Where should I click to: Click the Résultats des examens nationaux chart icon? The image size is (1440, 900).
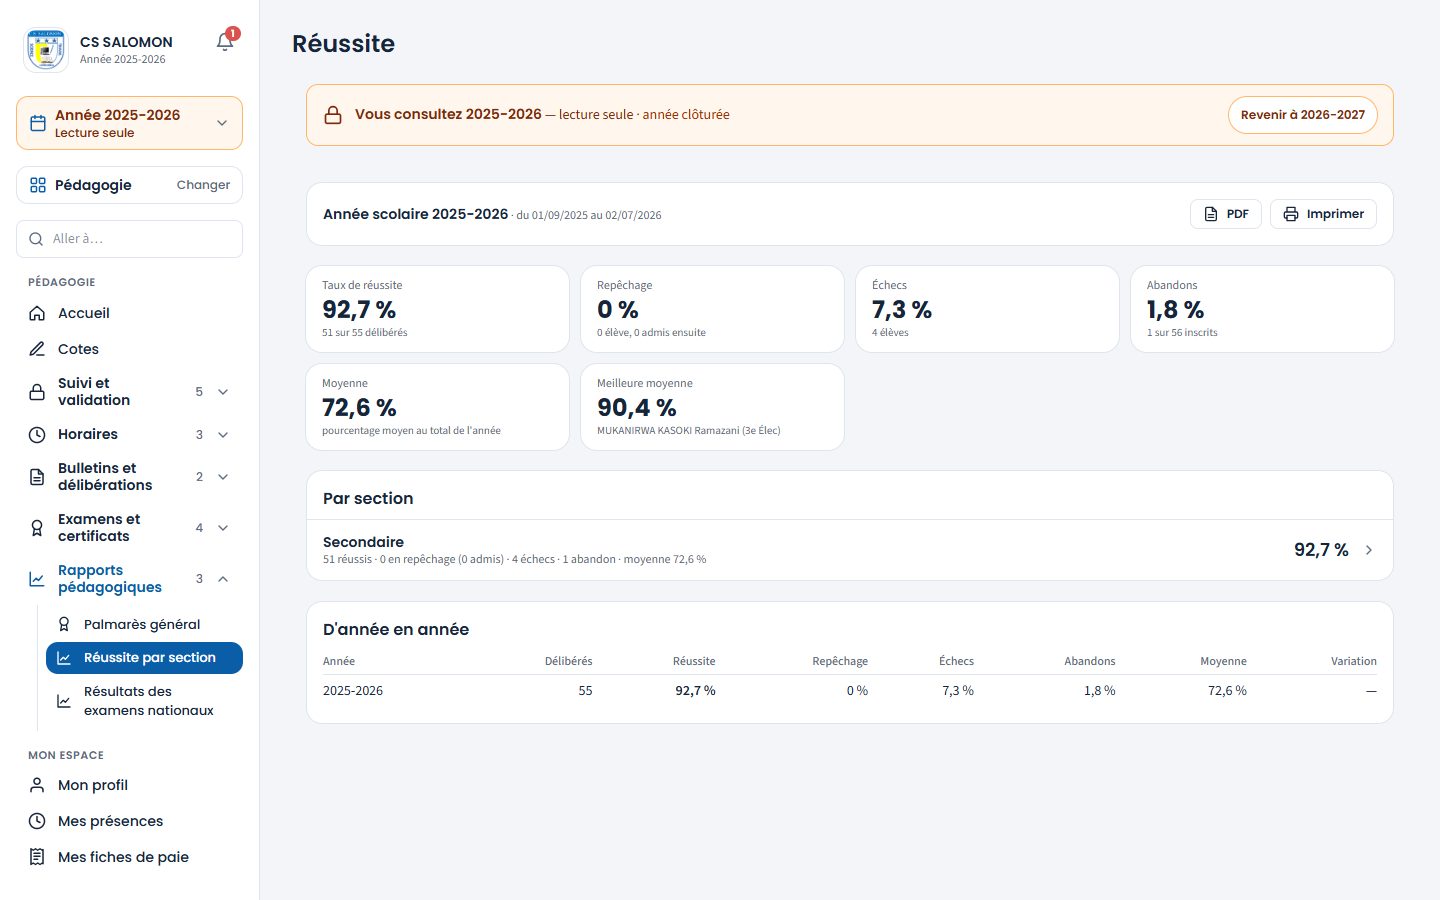click(64, 701)
